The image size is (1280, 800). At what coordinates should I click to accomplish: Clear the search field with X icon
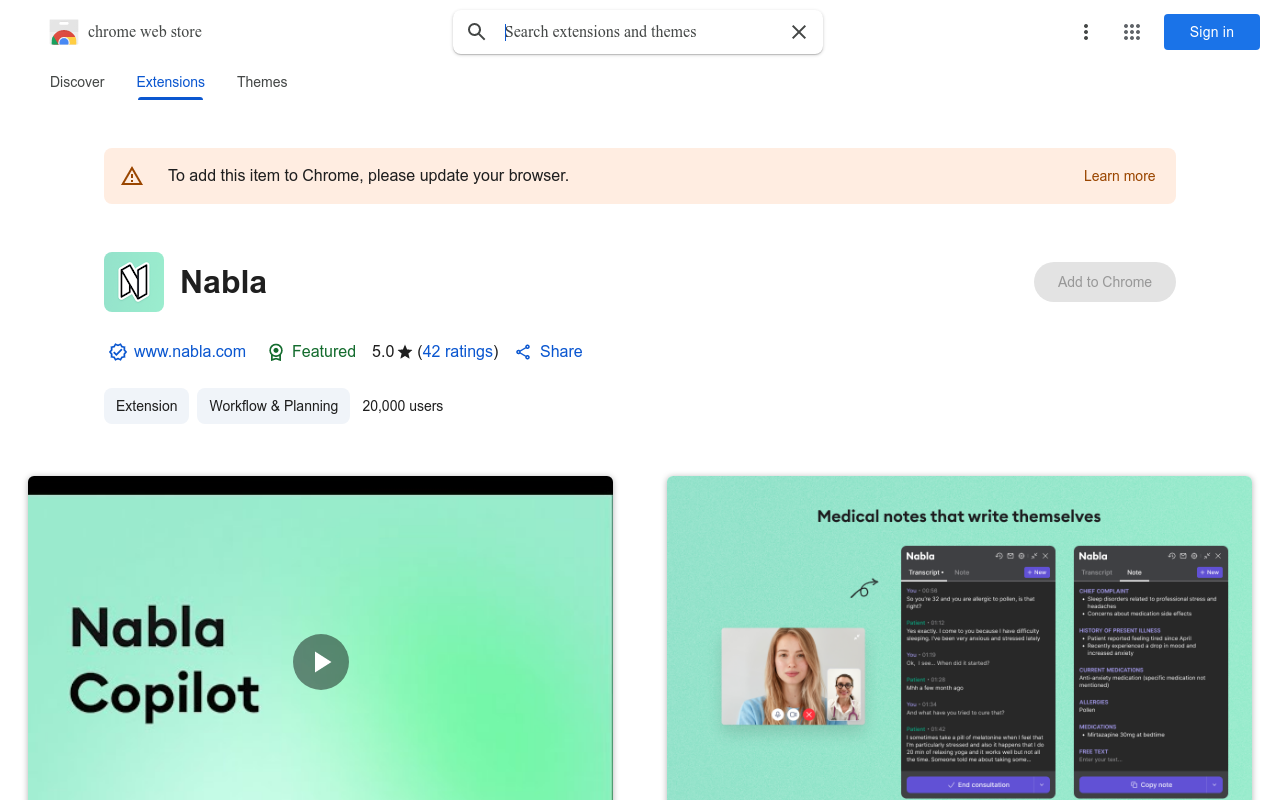[x=799, y=32]
